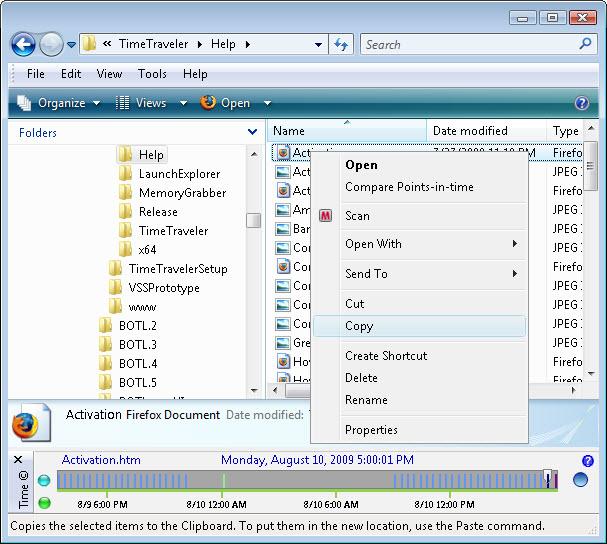Click the file list vertical scrollbar thumb
The image size is (607, 544).
tap(590, 166)
